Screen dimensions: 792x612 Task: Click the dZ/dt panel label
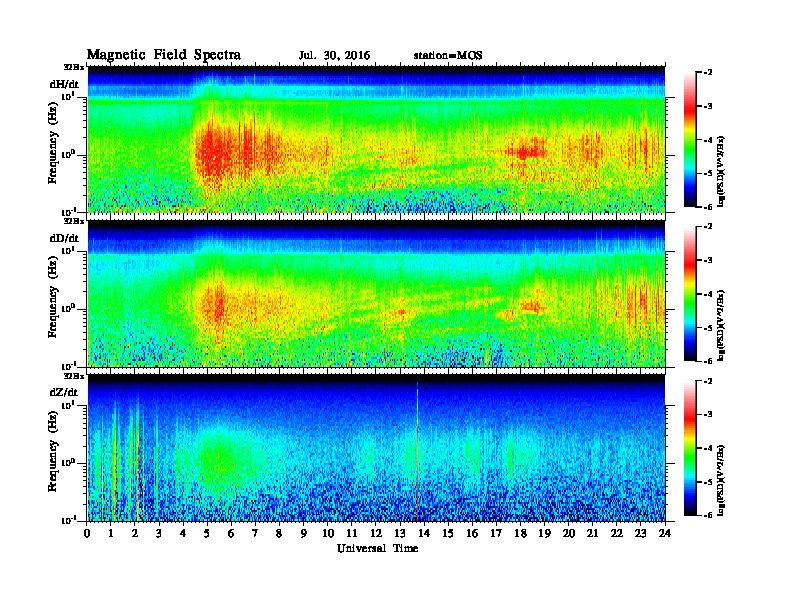(x=64, y=392)
